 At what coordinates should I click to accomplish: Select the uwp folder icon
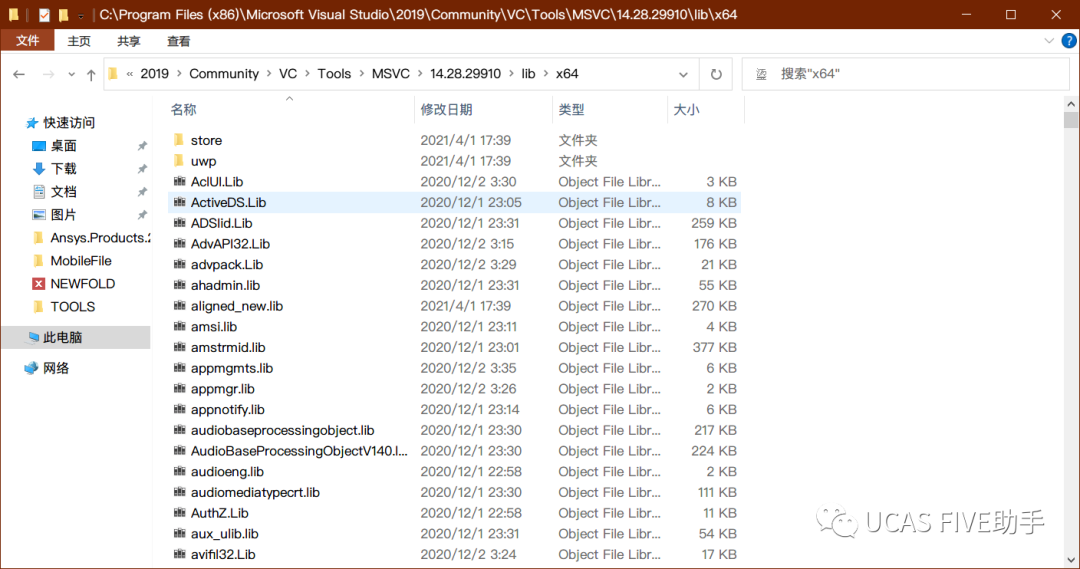pyautogui.click(x=179, y=161)
